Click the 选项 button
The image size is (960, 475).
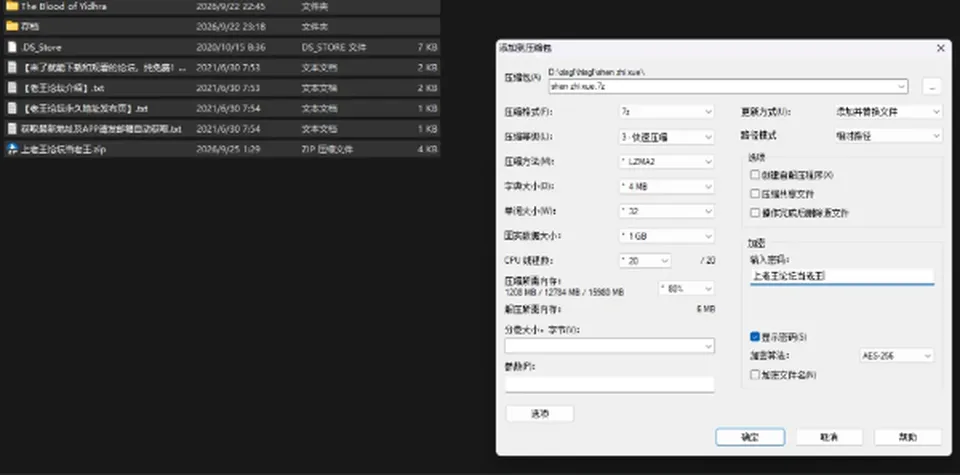539,414
